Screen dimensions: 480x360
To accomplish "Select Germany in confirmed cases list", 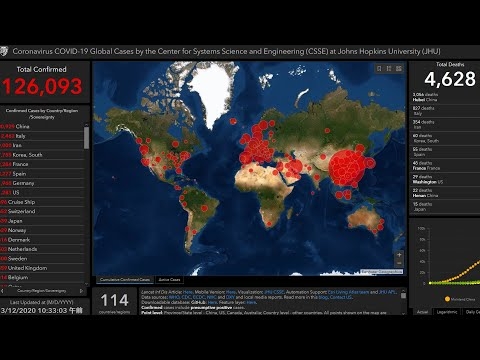I will (42, 183).
